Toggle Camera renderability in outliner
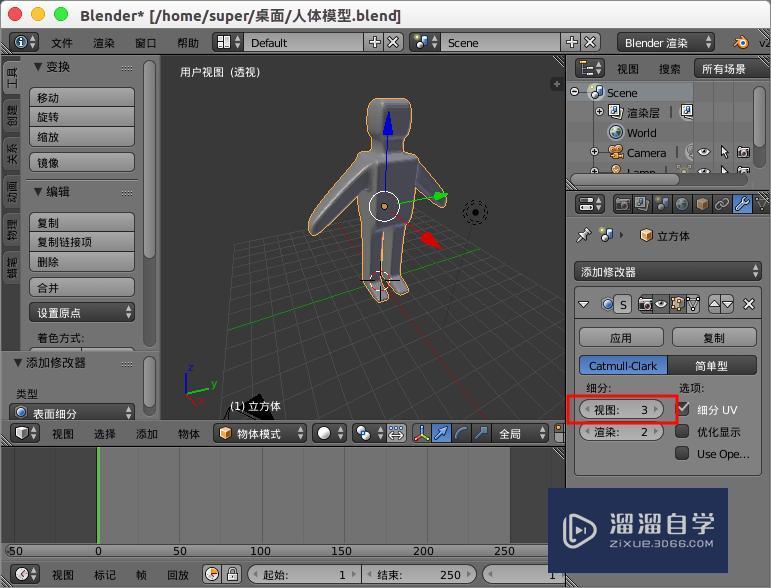The height and width of the screenshot is (588, 771). (743, 152)
